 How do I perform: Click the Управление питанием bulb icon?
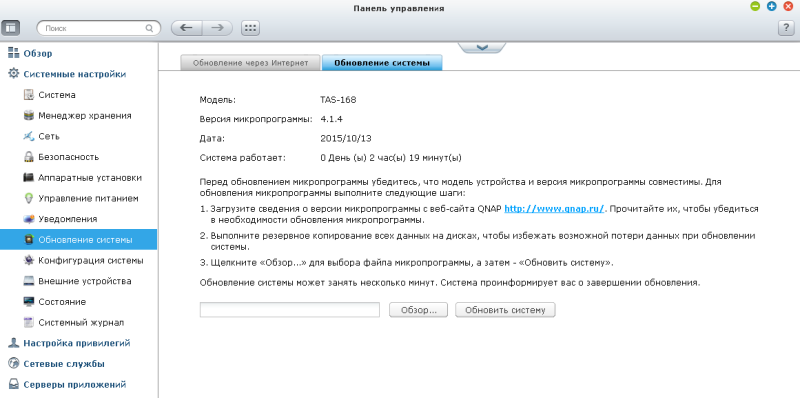pos(29,198)
